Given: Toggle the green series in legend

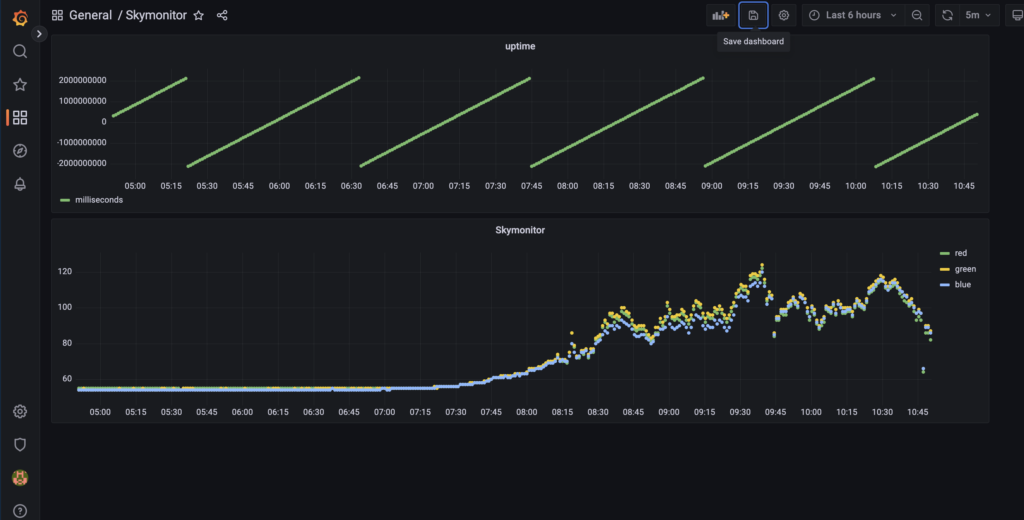Looking at the screenshot, I should point(965,268).
